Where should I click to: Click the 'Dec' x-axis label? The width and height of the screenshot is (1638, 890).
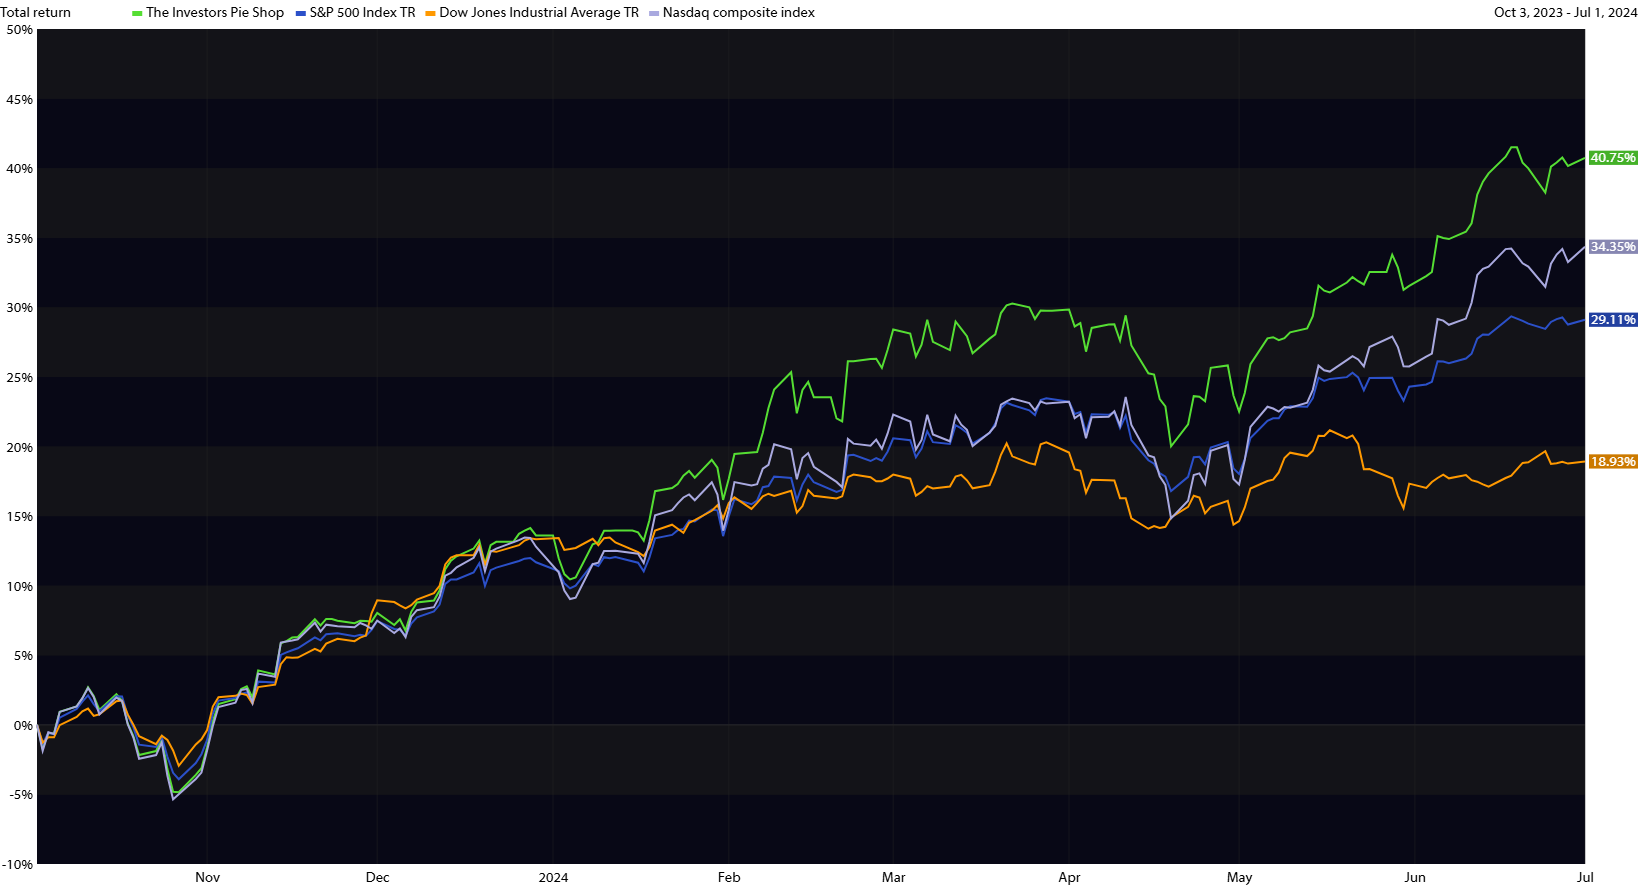pyautogui.click(x=378, y=878)
